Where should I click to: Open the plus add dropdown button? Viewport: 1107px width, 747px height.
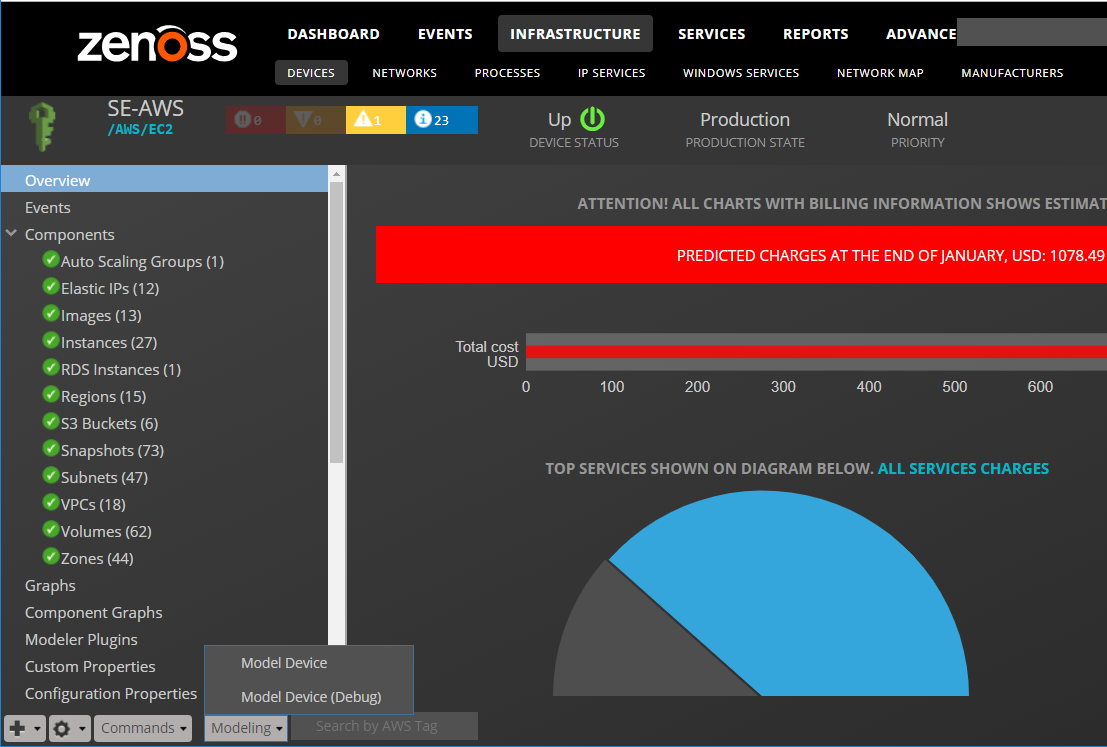pyautogui.click(x=25, y=729)
